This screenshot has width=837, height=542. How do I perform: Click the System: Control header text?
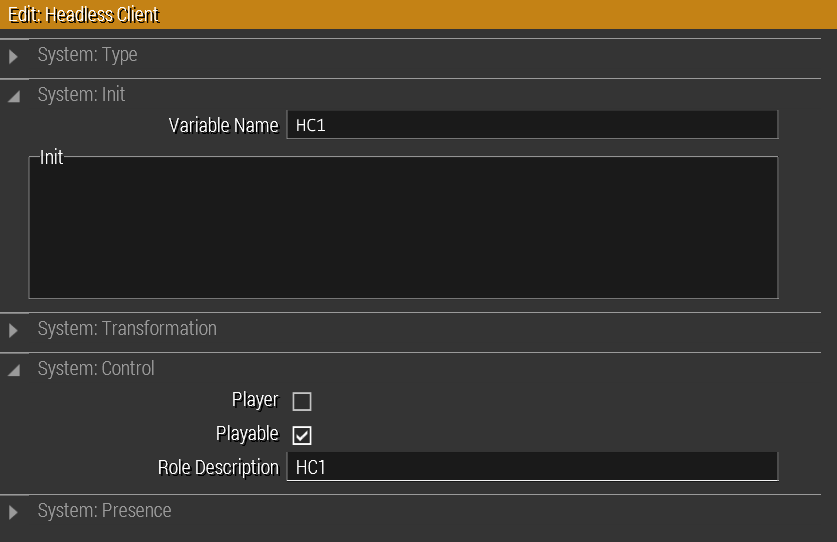pyautogui.click(x=96, y=369)
